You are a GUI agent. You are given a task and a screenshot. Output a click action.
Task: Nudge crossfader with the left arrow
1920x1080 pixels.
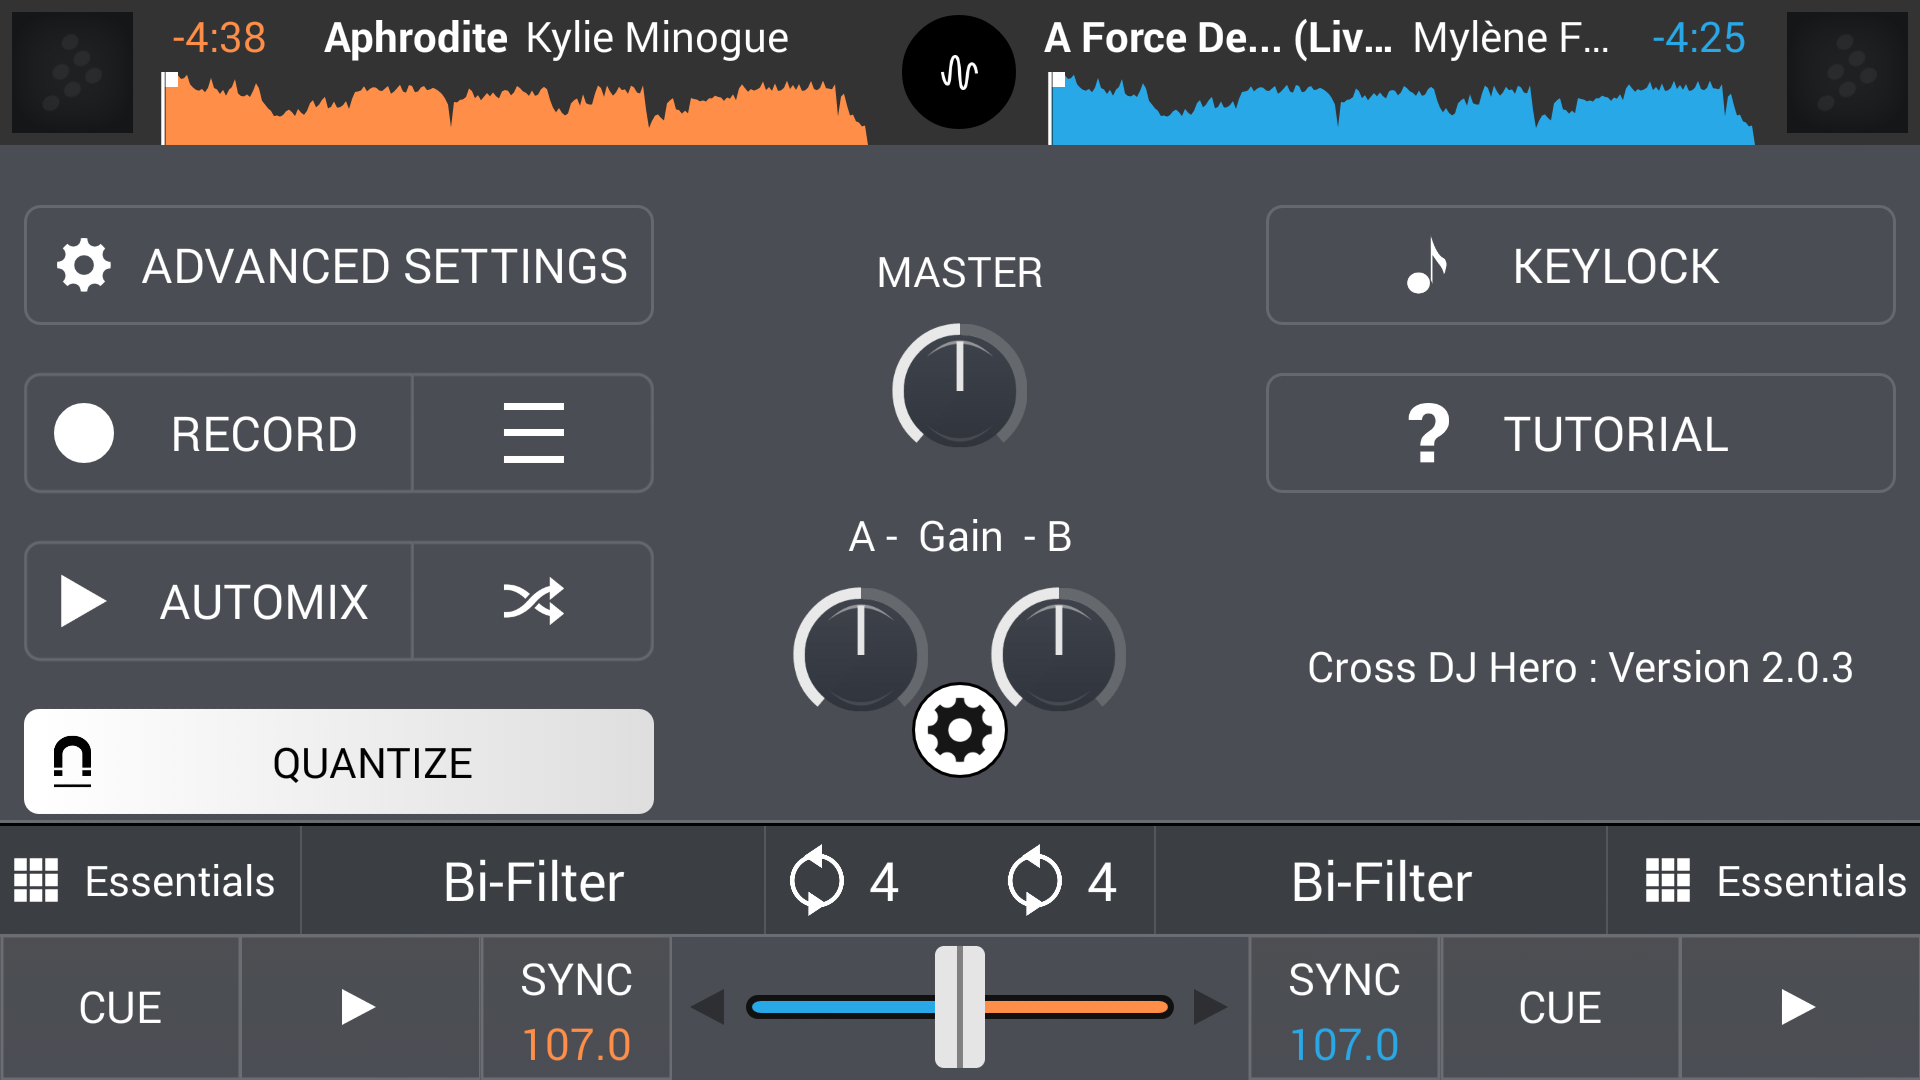708,1007
